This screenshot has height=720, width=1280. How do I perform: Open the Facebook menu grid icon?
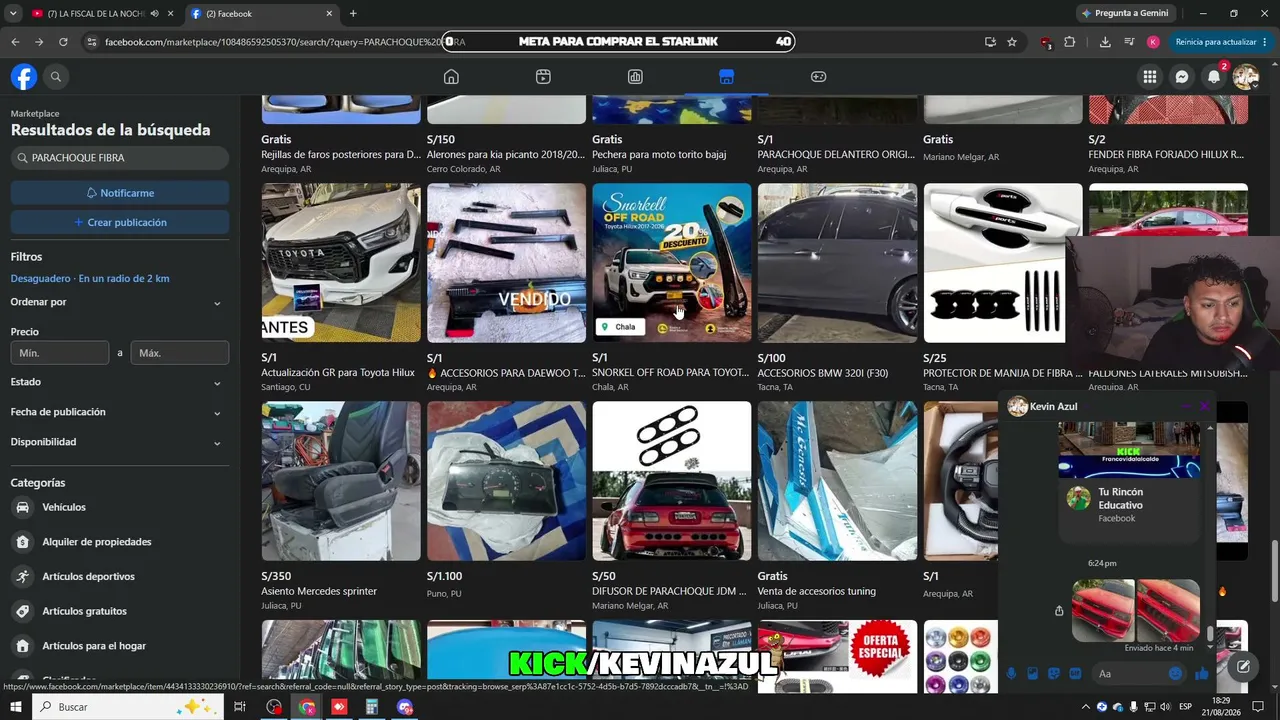[1150, 77]
